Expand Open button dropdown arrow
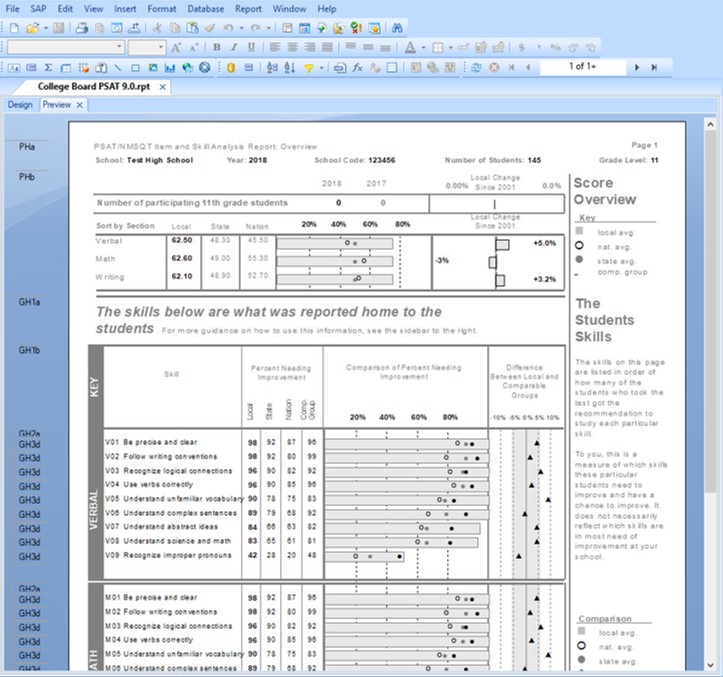 pos(46,28)
